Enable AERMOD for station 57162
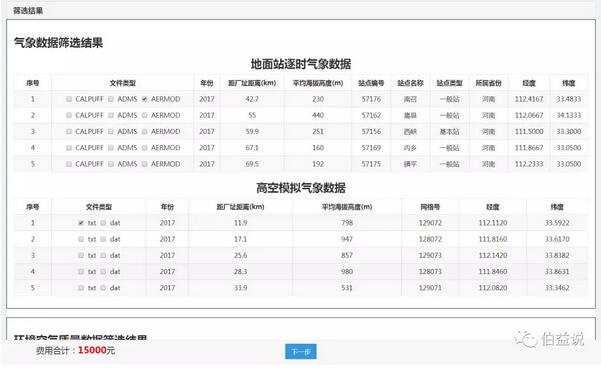Screen dimensions: 601x370 [145, 115]
